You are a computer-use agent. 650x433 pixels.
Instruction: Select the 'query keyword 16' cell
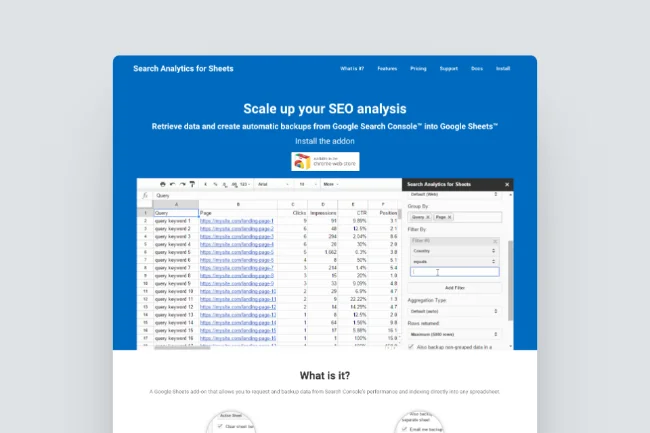coord(176,339)
